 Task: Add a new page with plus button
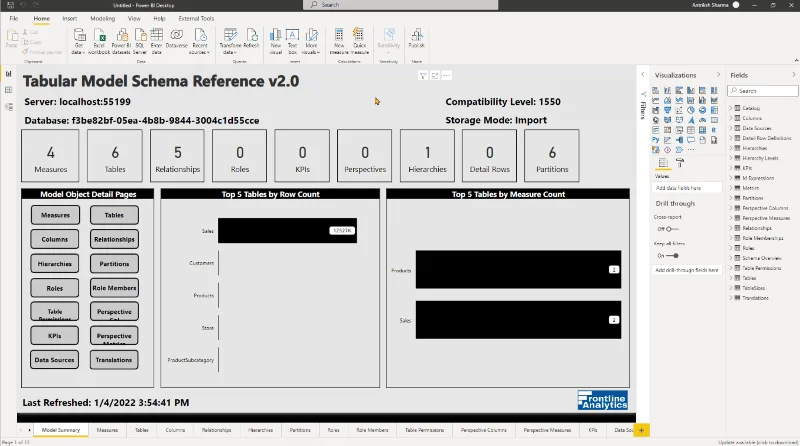(641, 430)
